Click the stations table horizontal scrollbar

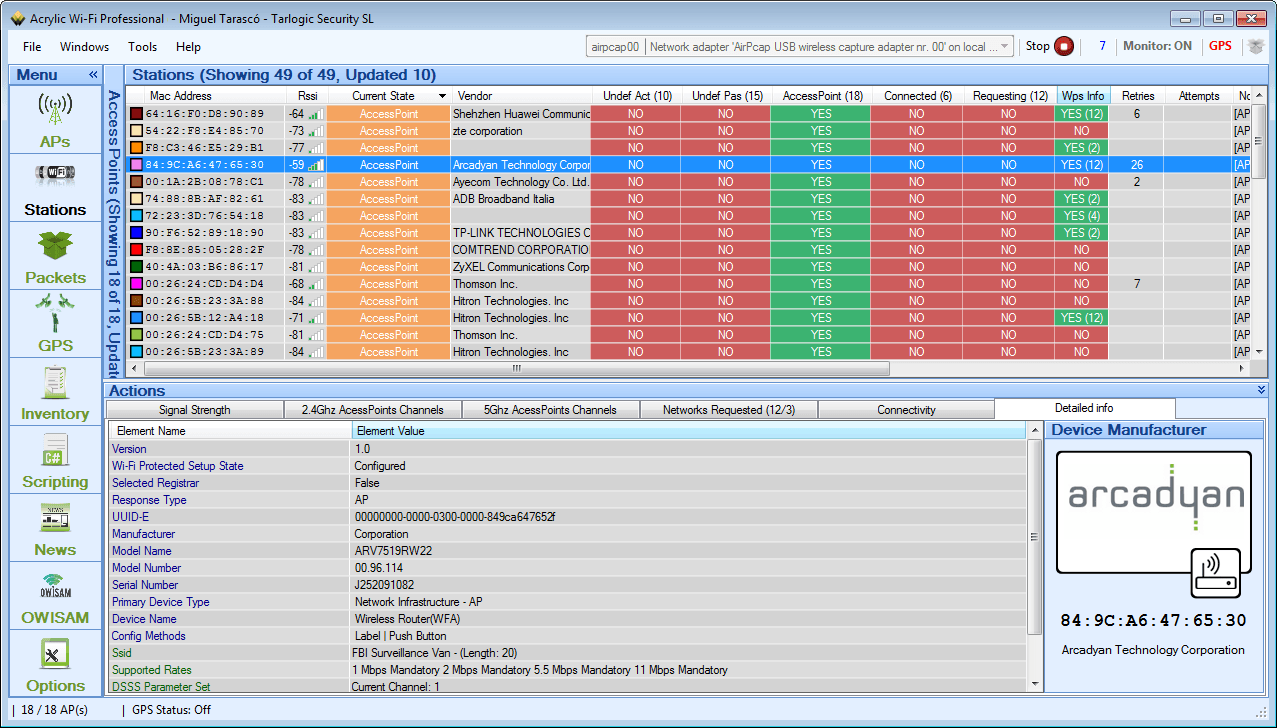(516, 368)
